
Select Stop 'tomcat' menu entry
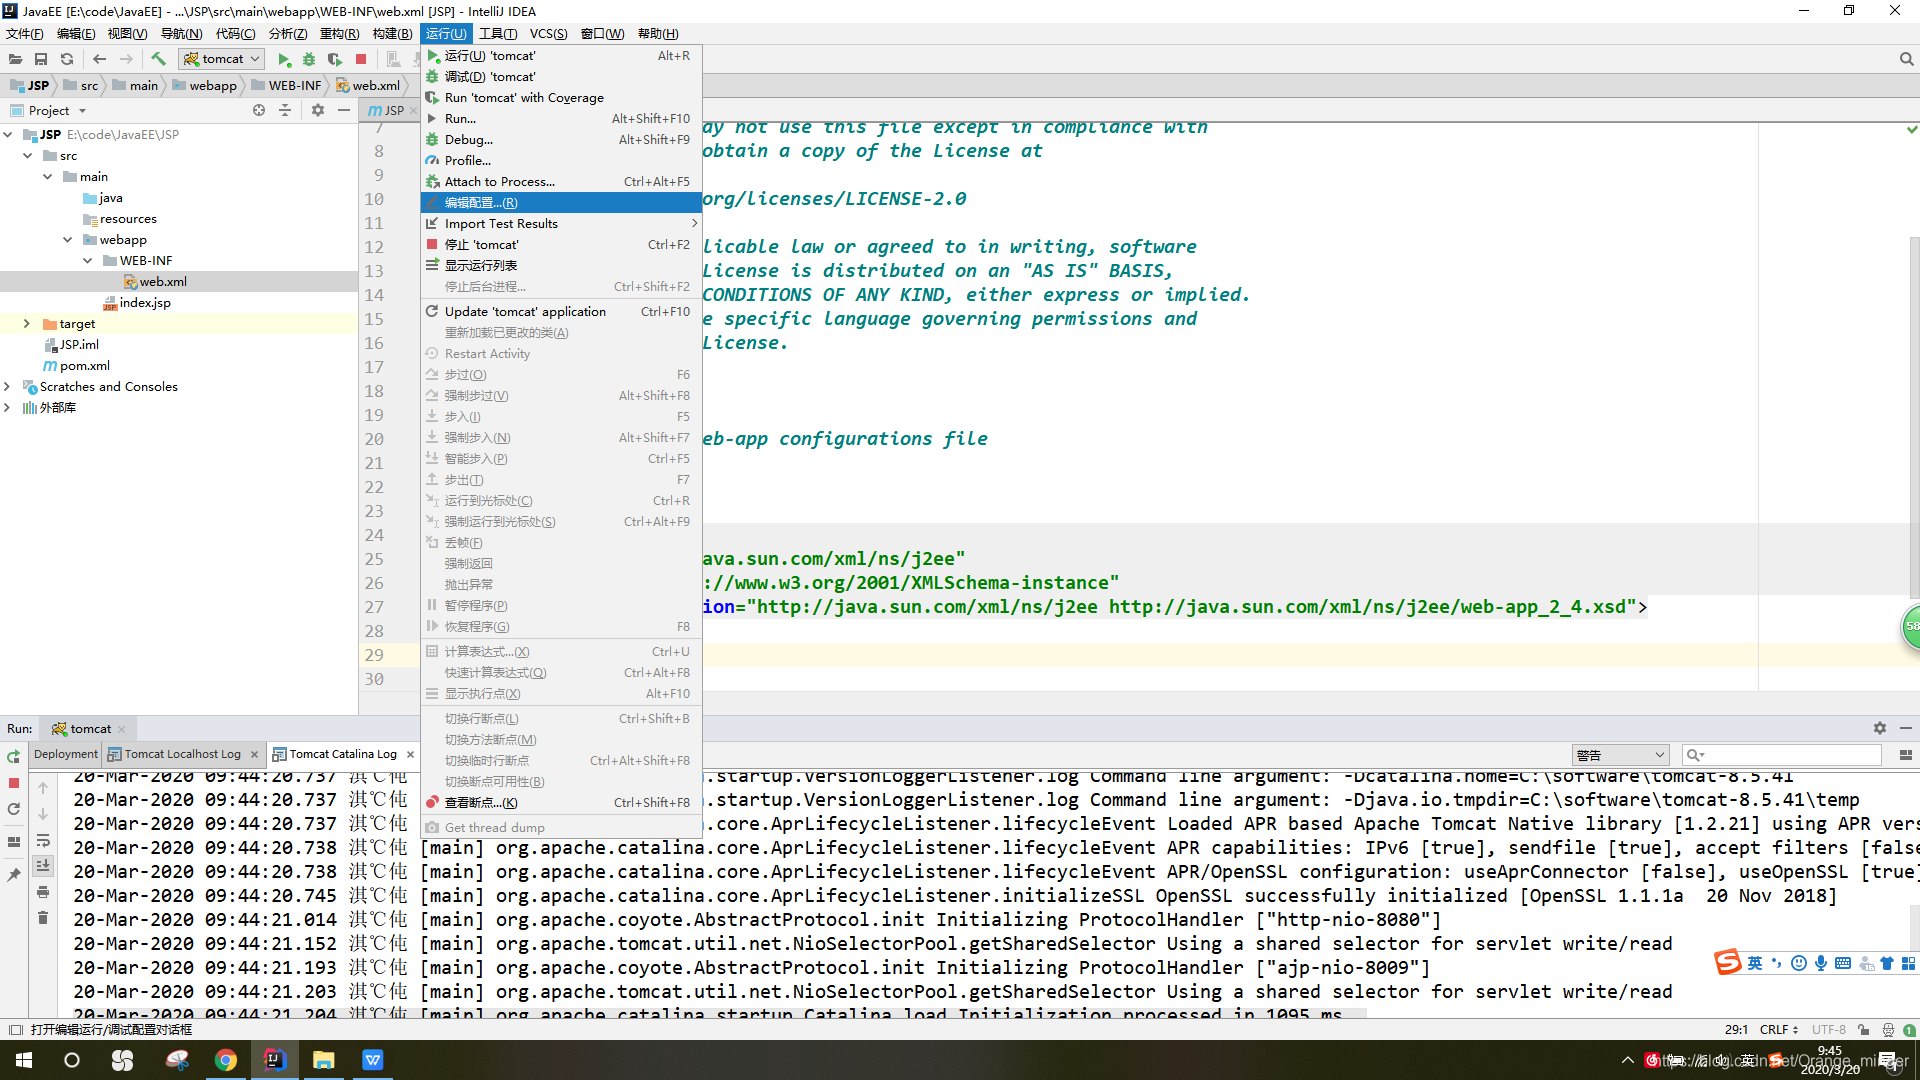561,245
